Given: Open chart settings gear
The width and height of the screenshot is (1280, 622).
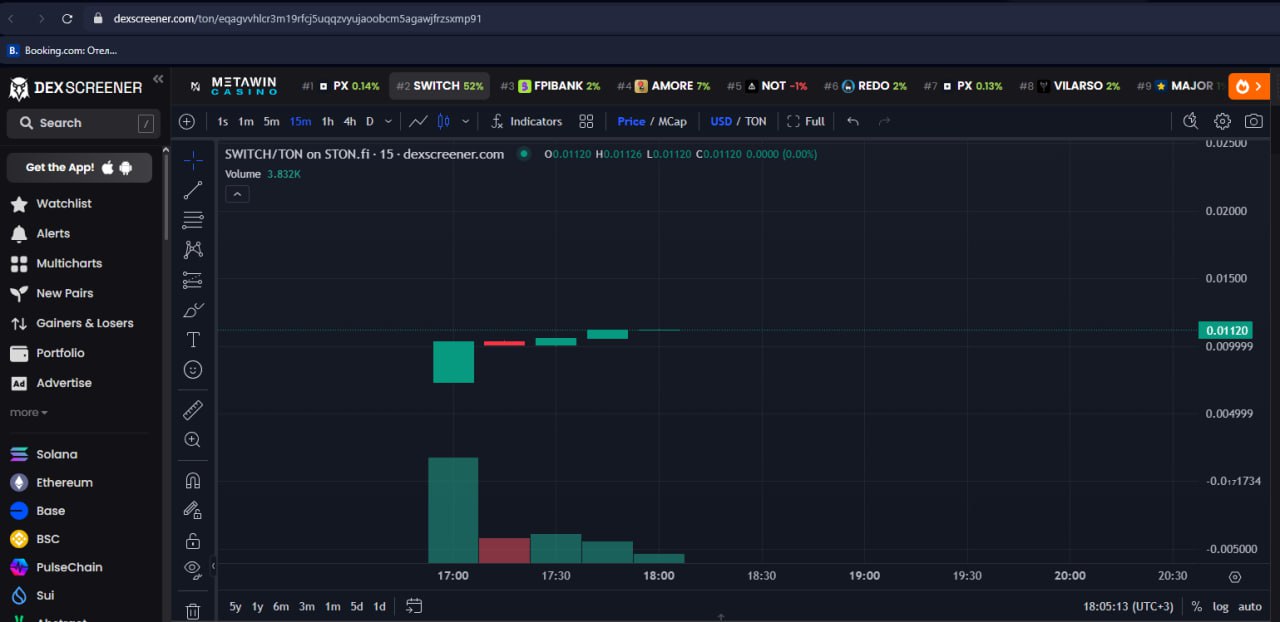Looking at the screenshot, I should click(1222, 121).
